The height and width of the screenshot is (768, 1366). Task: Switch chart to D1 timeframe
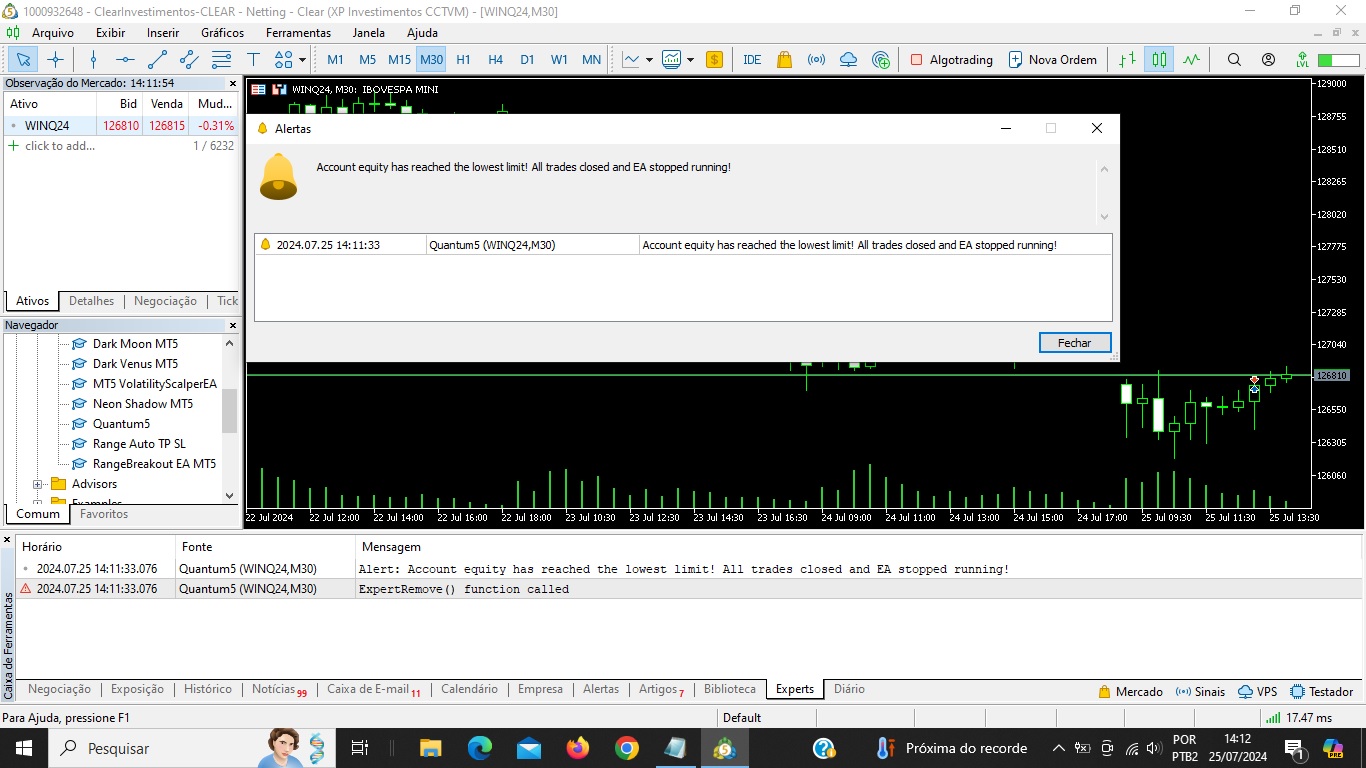[x=527, y=59]
